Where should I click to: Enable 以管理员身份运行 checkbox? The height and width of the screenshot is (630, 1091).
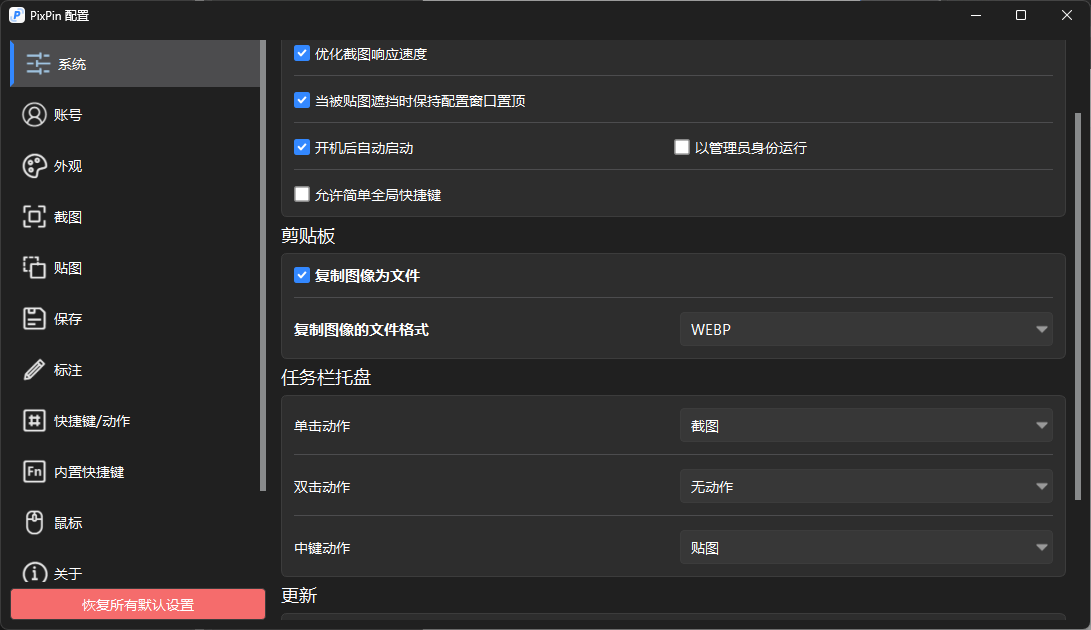tap(682, 147)
